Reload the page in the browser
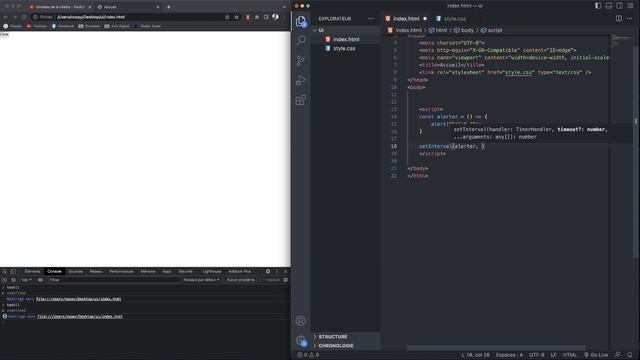The image size is (640, 360). [24, 17]
